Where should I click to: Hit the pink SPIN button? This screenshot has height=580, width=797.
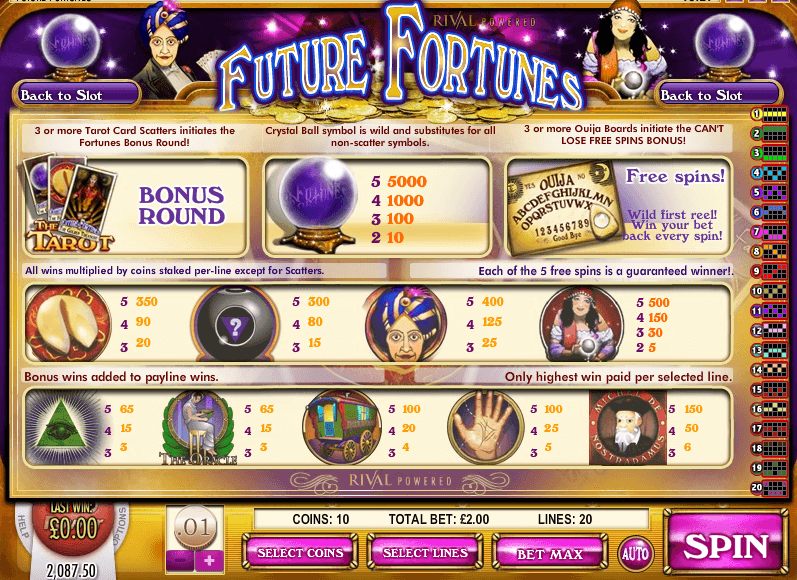[725, 545]
